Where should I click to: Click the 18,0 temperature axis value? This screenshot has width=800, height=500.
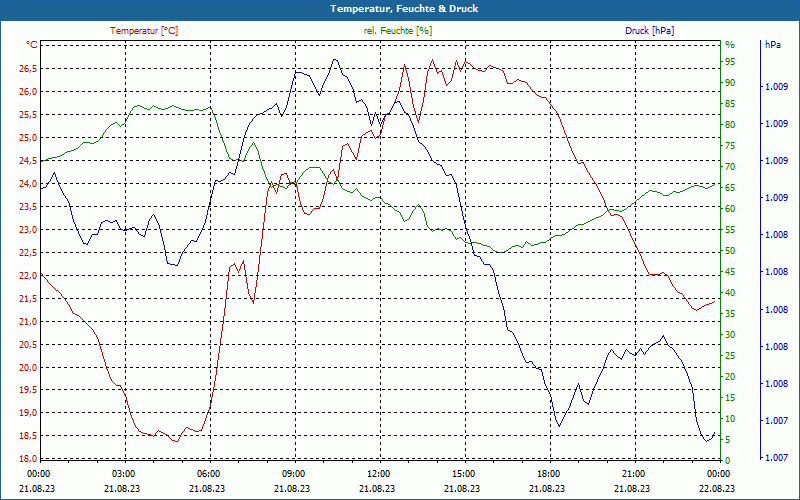[29, 458]
